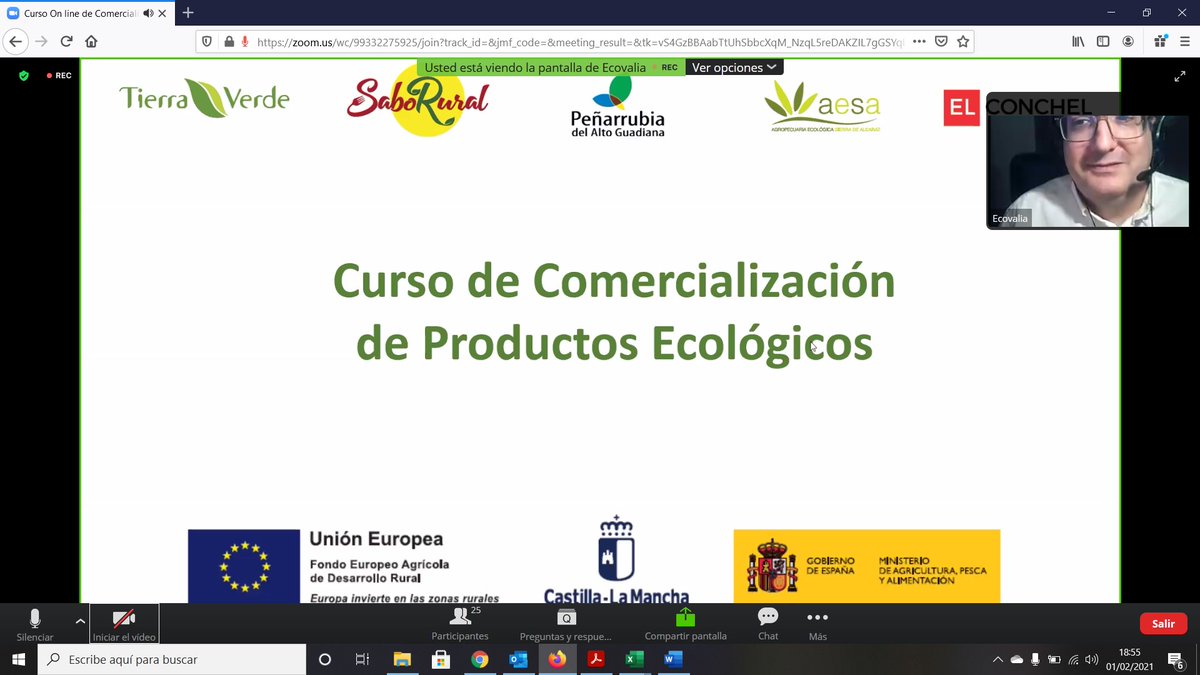Screen dimensions: 1200x675
Task: Show hidden system tray icons
Action: [x=997, y=659]
